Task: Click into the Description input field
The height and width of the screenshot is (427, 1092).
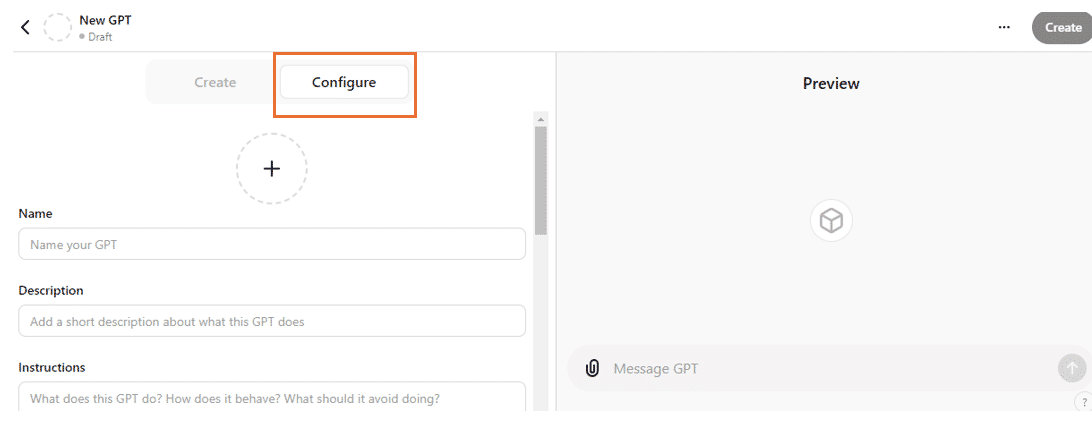Action: [272, 321]
